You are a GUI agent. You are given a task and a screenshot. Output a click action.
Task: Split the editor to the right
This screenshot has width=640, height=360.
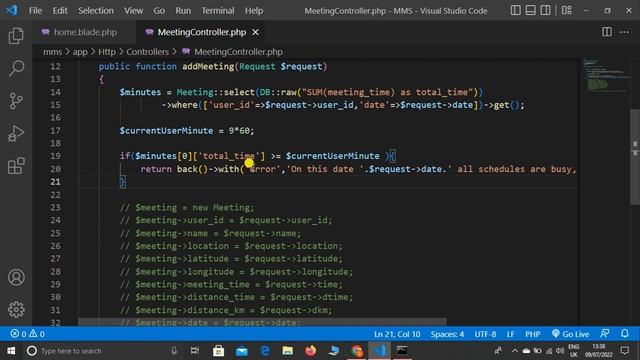coord(607,32)
